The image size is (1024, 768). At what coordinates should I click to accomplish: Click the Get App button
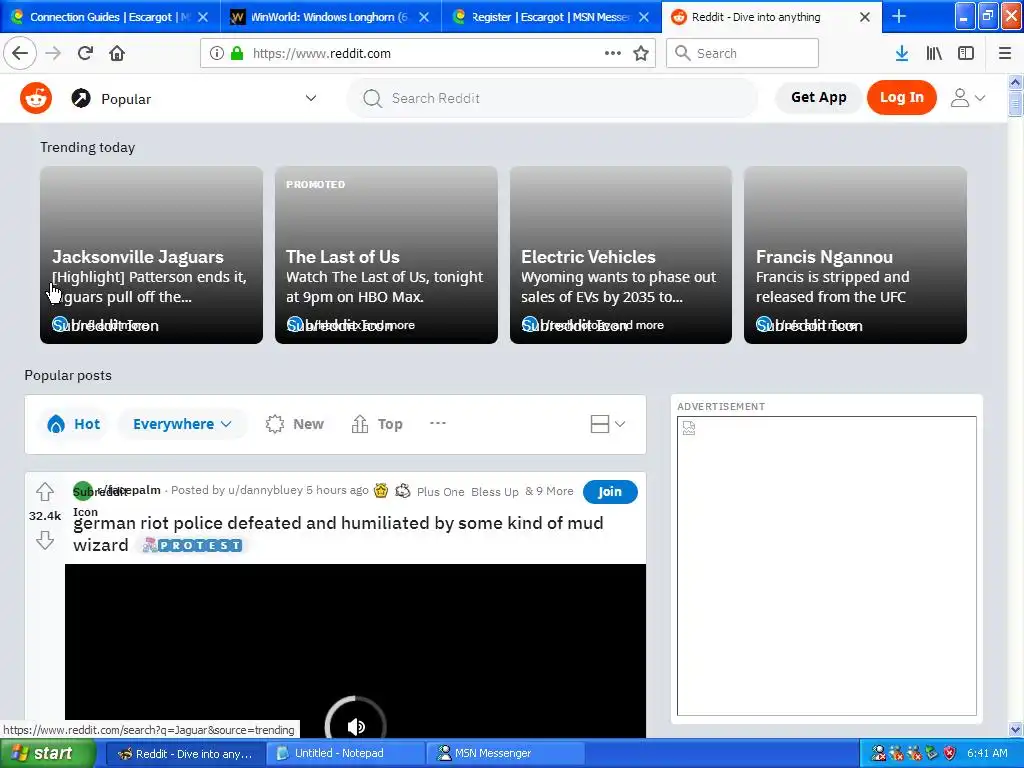(818, 97)
